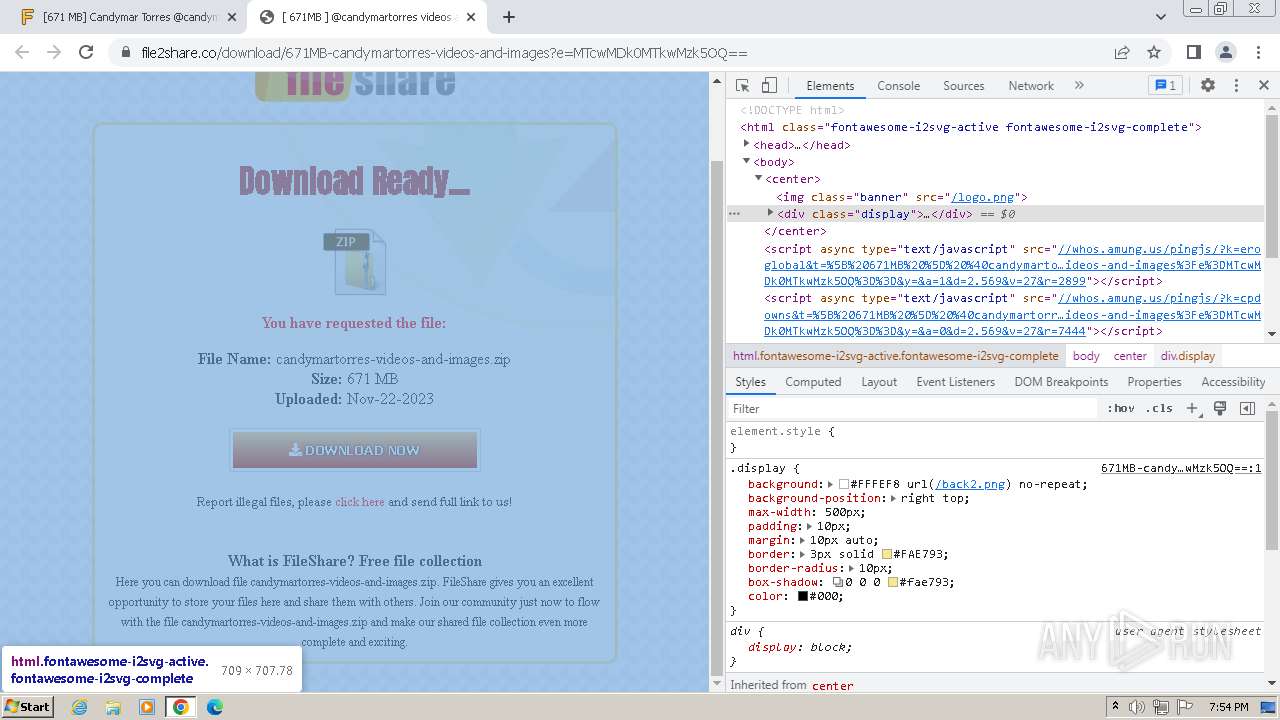Toggle the browser side panel icon
Image resolution: width=1280 pixels, height=720 pixels.
click(x=1193, y=52)
